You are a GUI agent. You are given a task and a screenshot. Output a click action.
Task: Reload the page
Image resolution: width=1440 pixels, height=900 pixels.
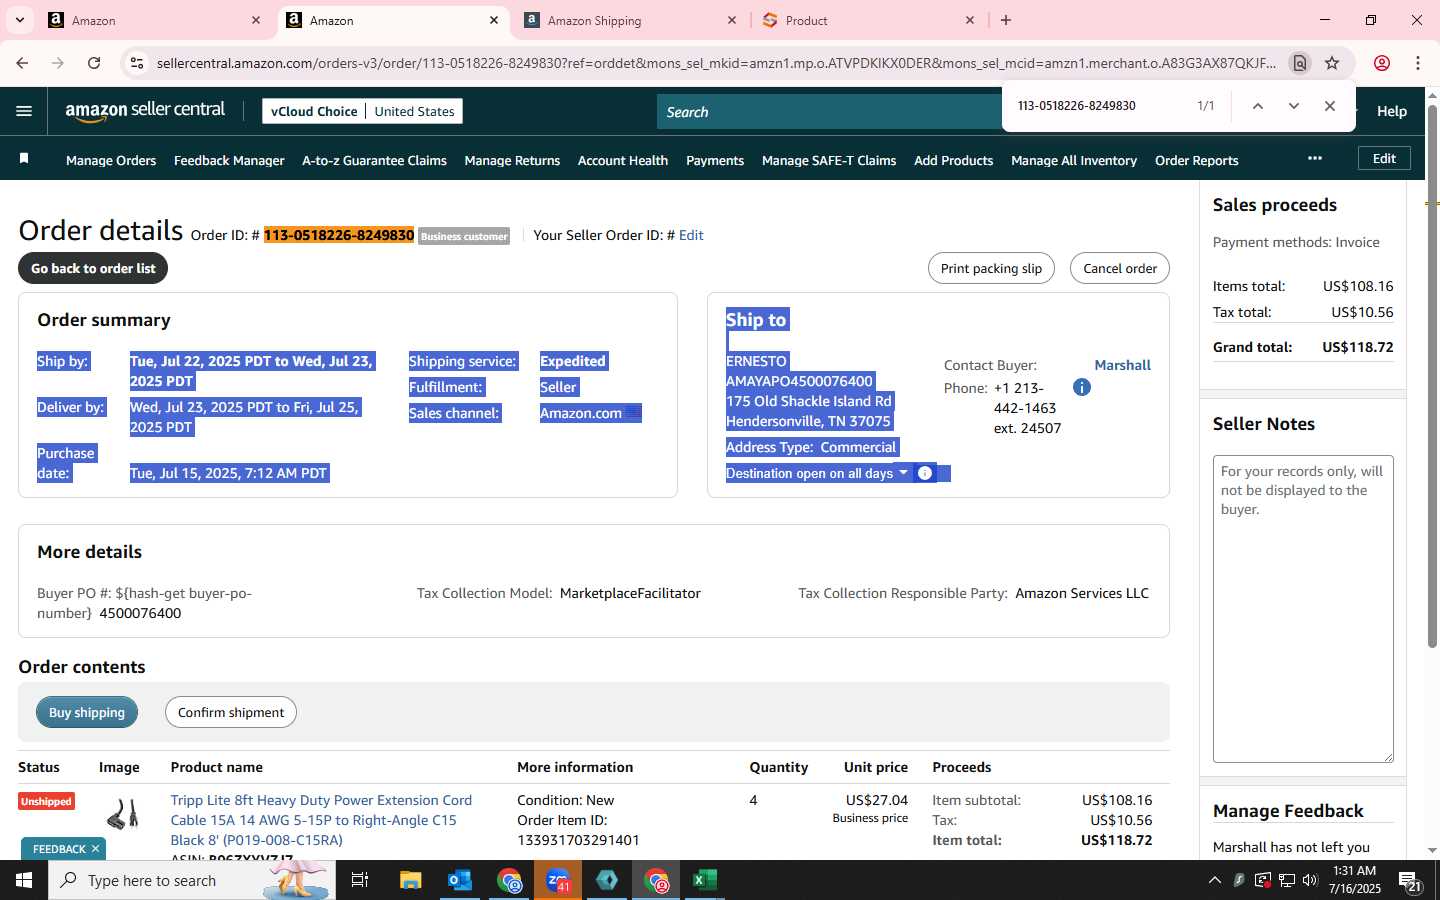(x=94, y=63)
